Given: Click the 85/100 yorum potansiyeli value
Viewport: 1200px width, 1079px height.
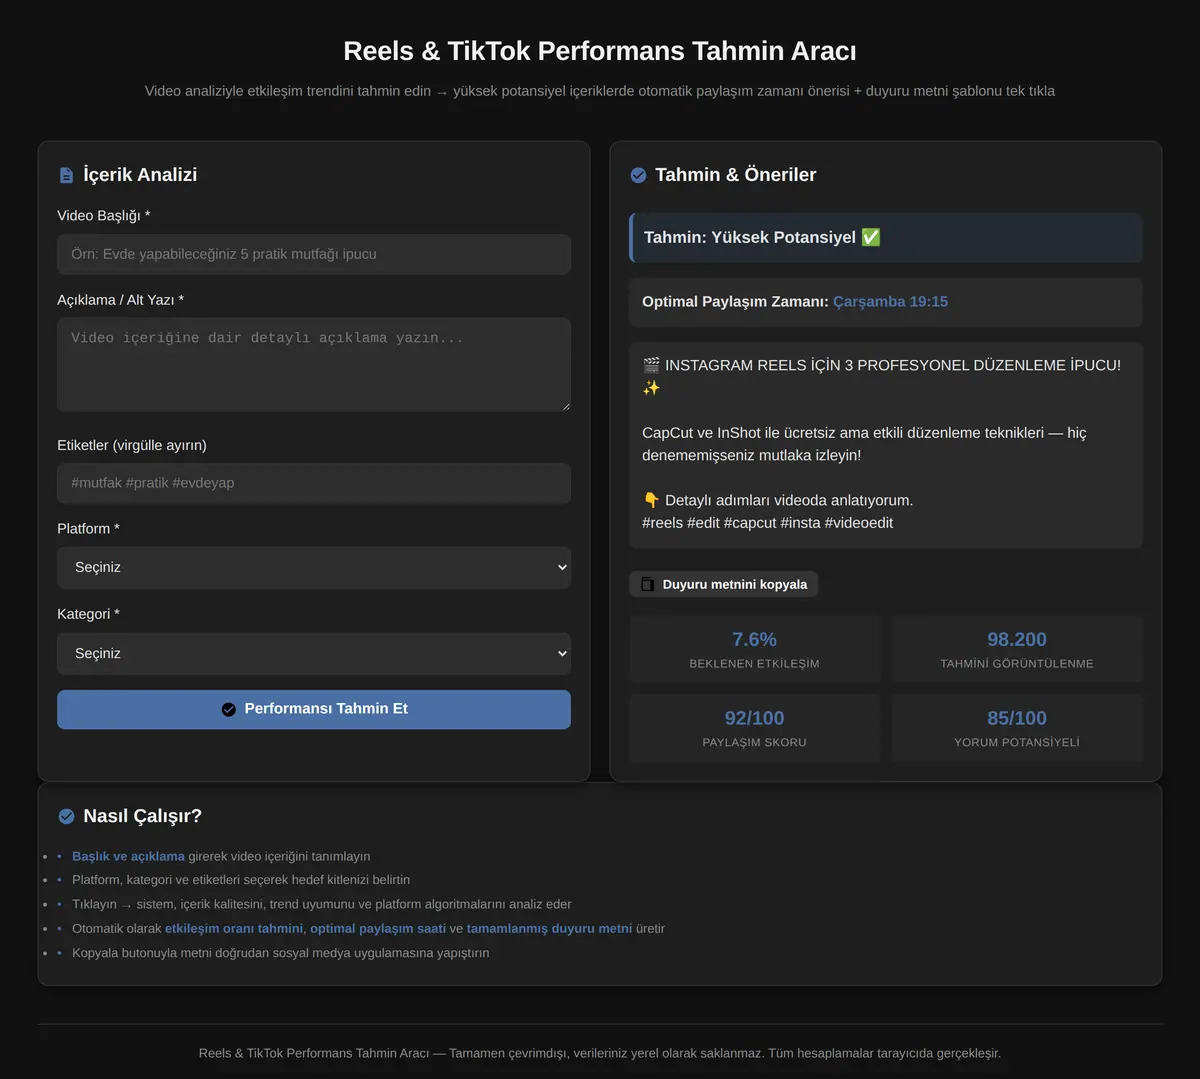Looking at the screenshot, I should click(1017, 718).
